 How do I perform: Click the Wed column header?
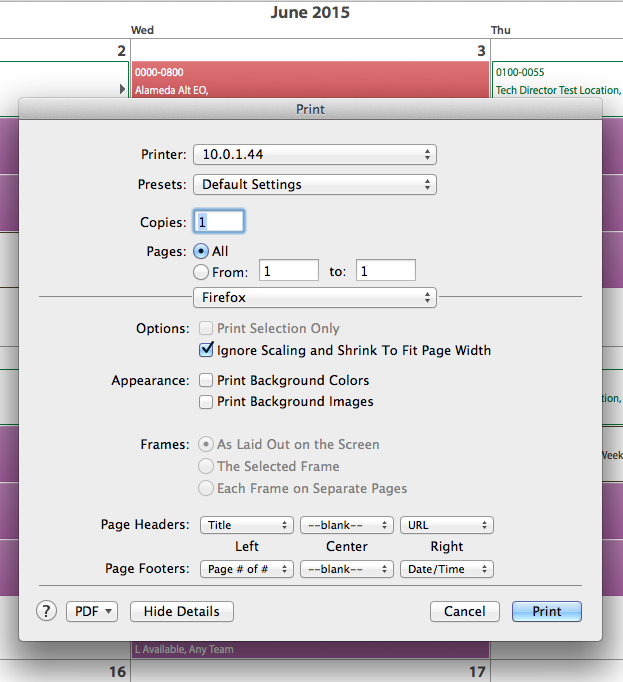pyautogui.click(x=142, y=30)
